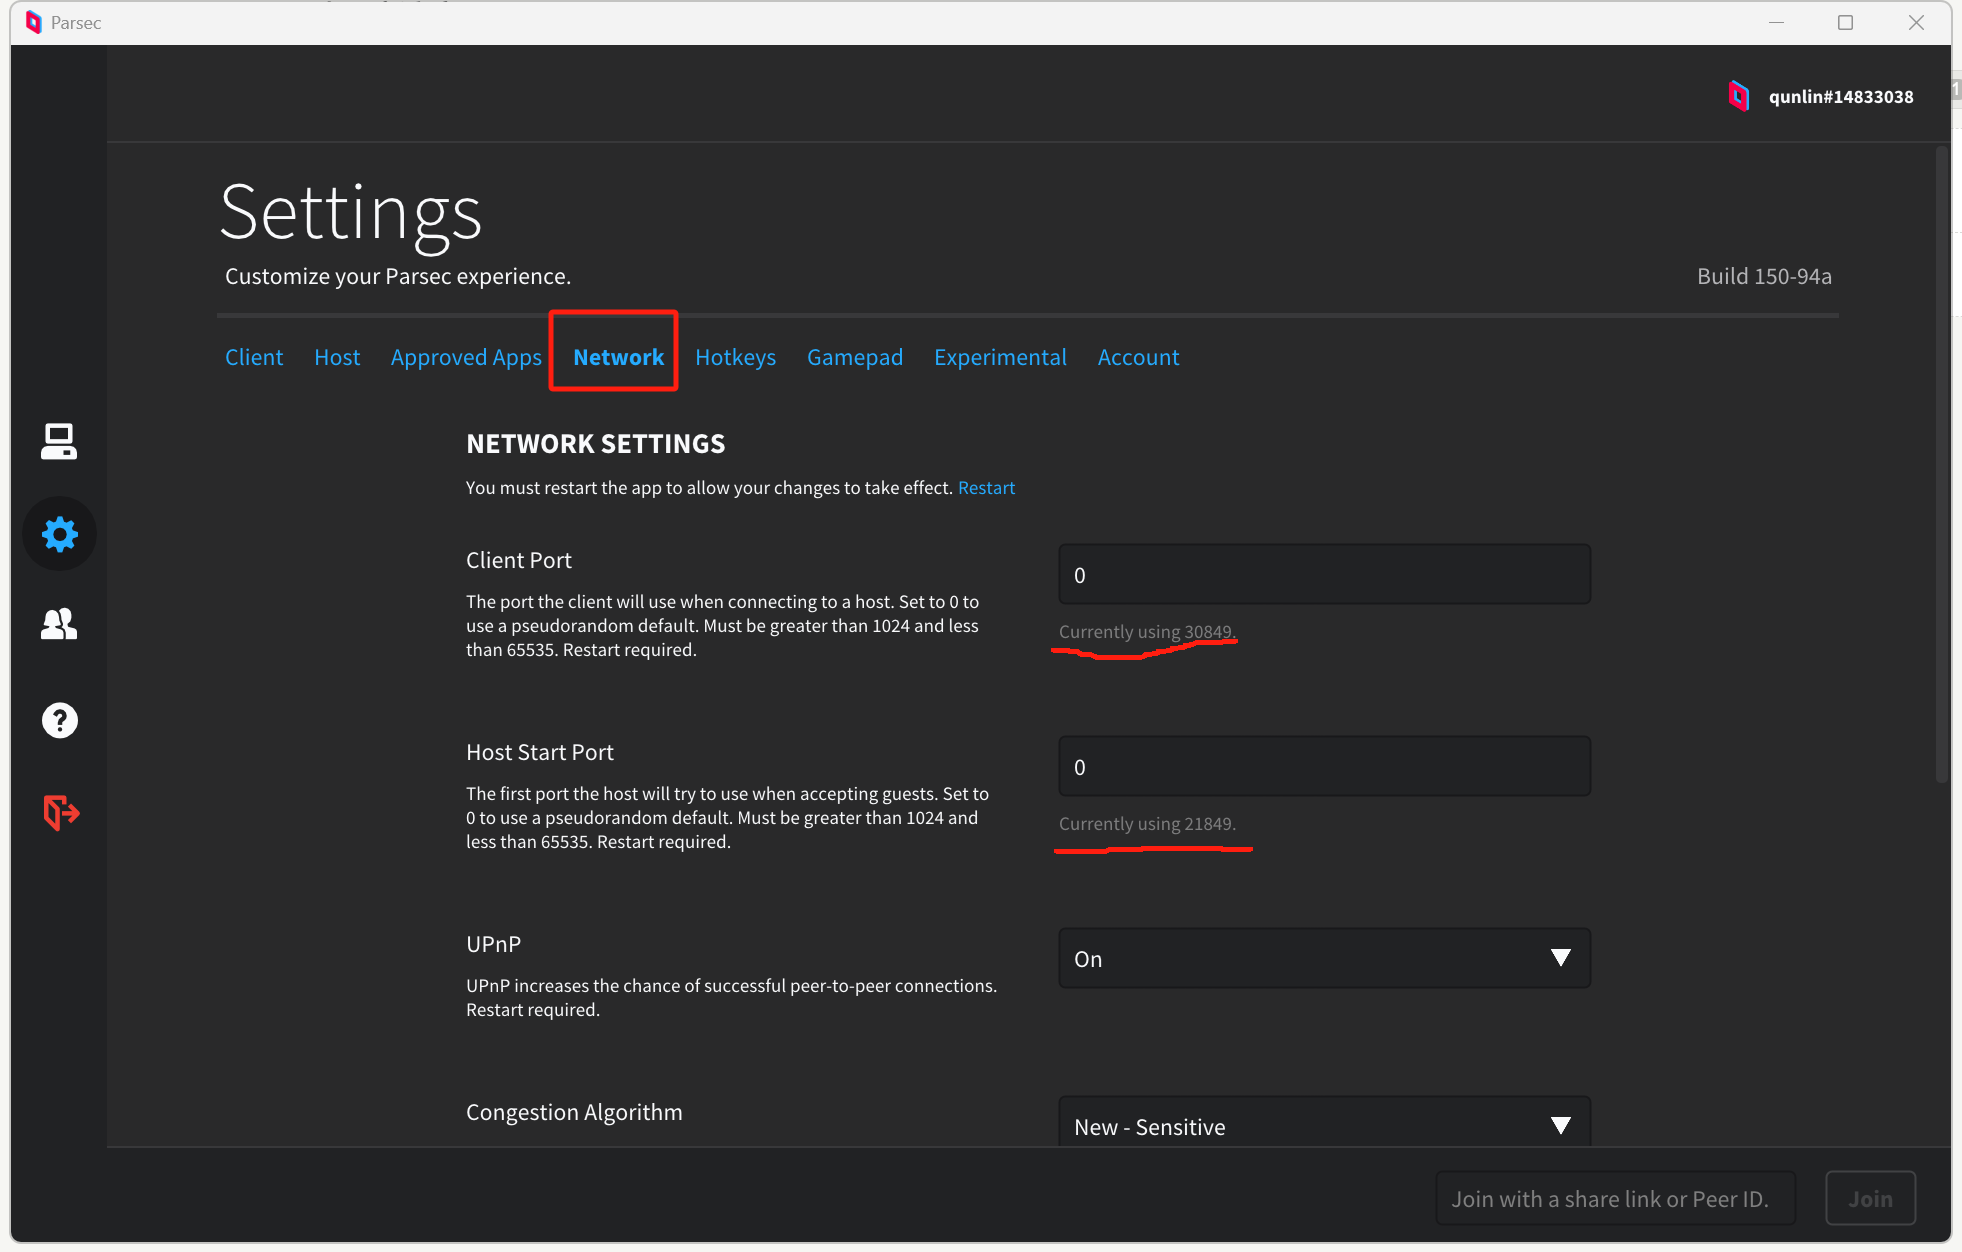Click the UPnP dropdown arrow

click(1559, 958)
